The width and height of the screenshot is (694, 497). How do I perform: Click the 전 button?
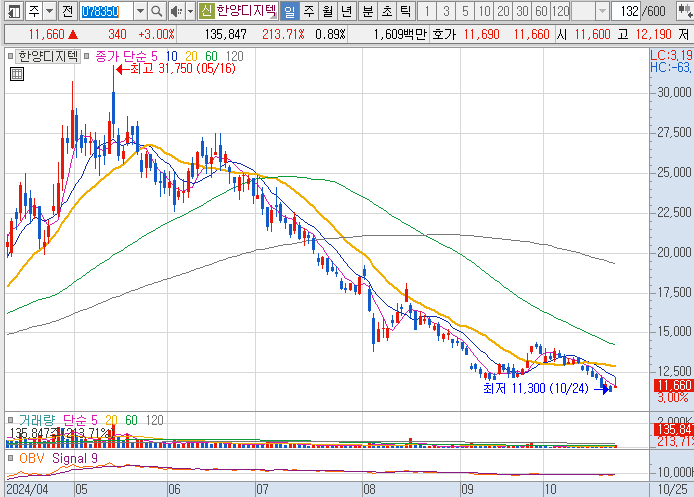(67, 11)
